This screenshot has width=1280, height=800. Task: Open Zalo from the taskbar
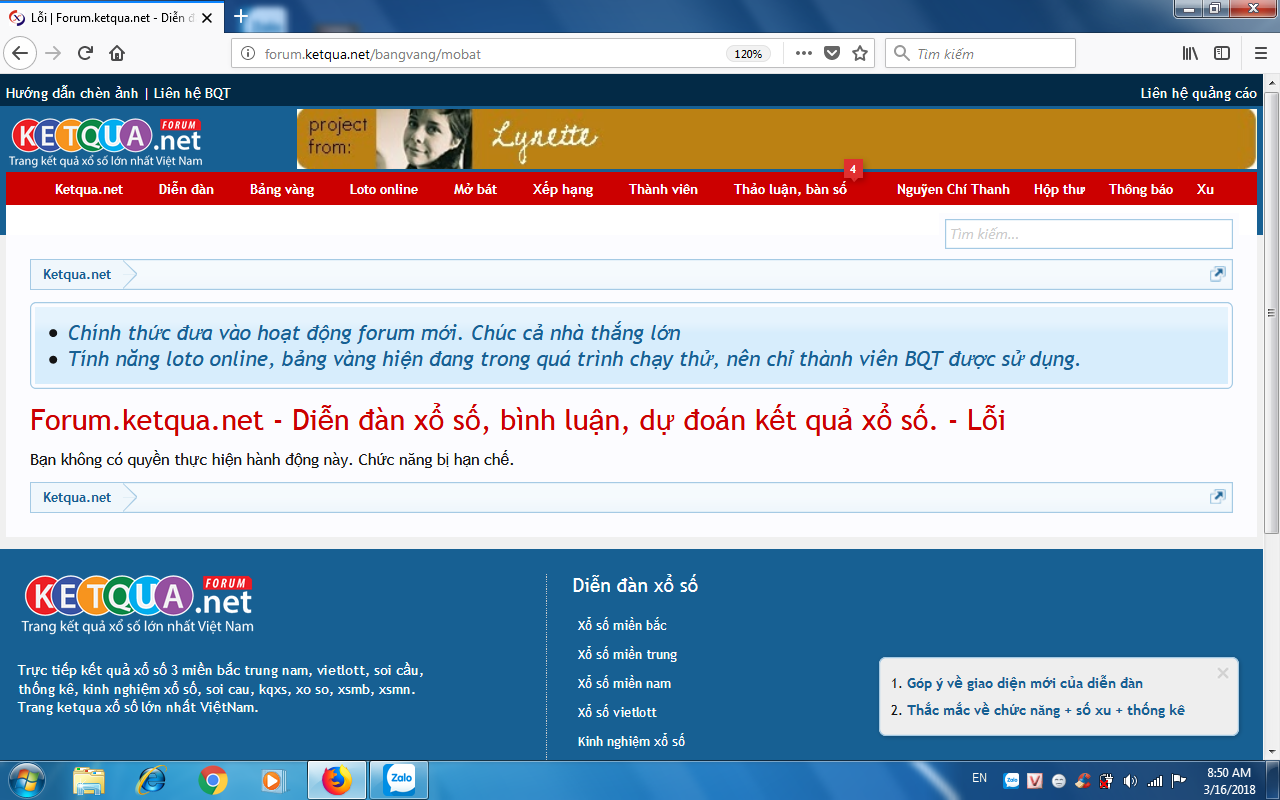(400, 780)
